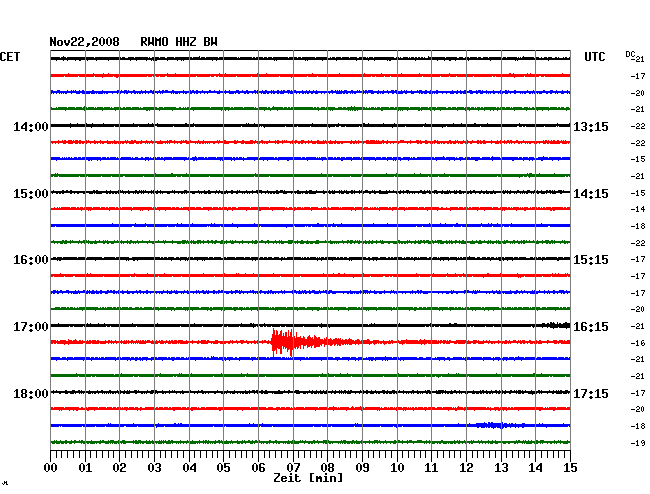Click the CET timezone label
The width and height of the screenshot is (650, 494).
[x=10, y=57]
